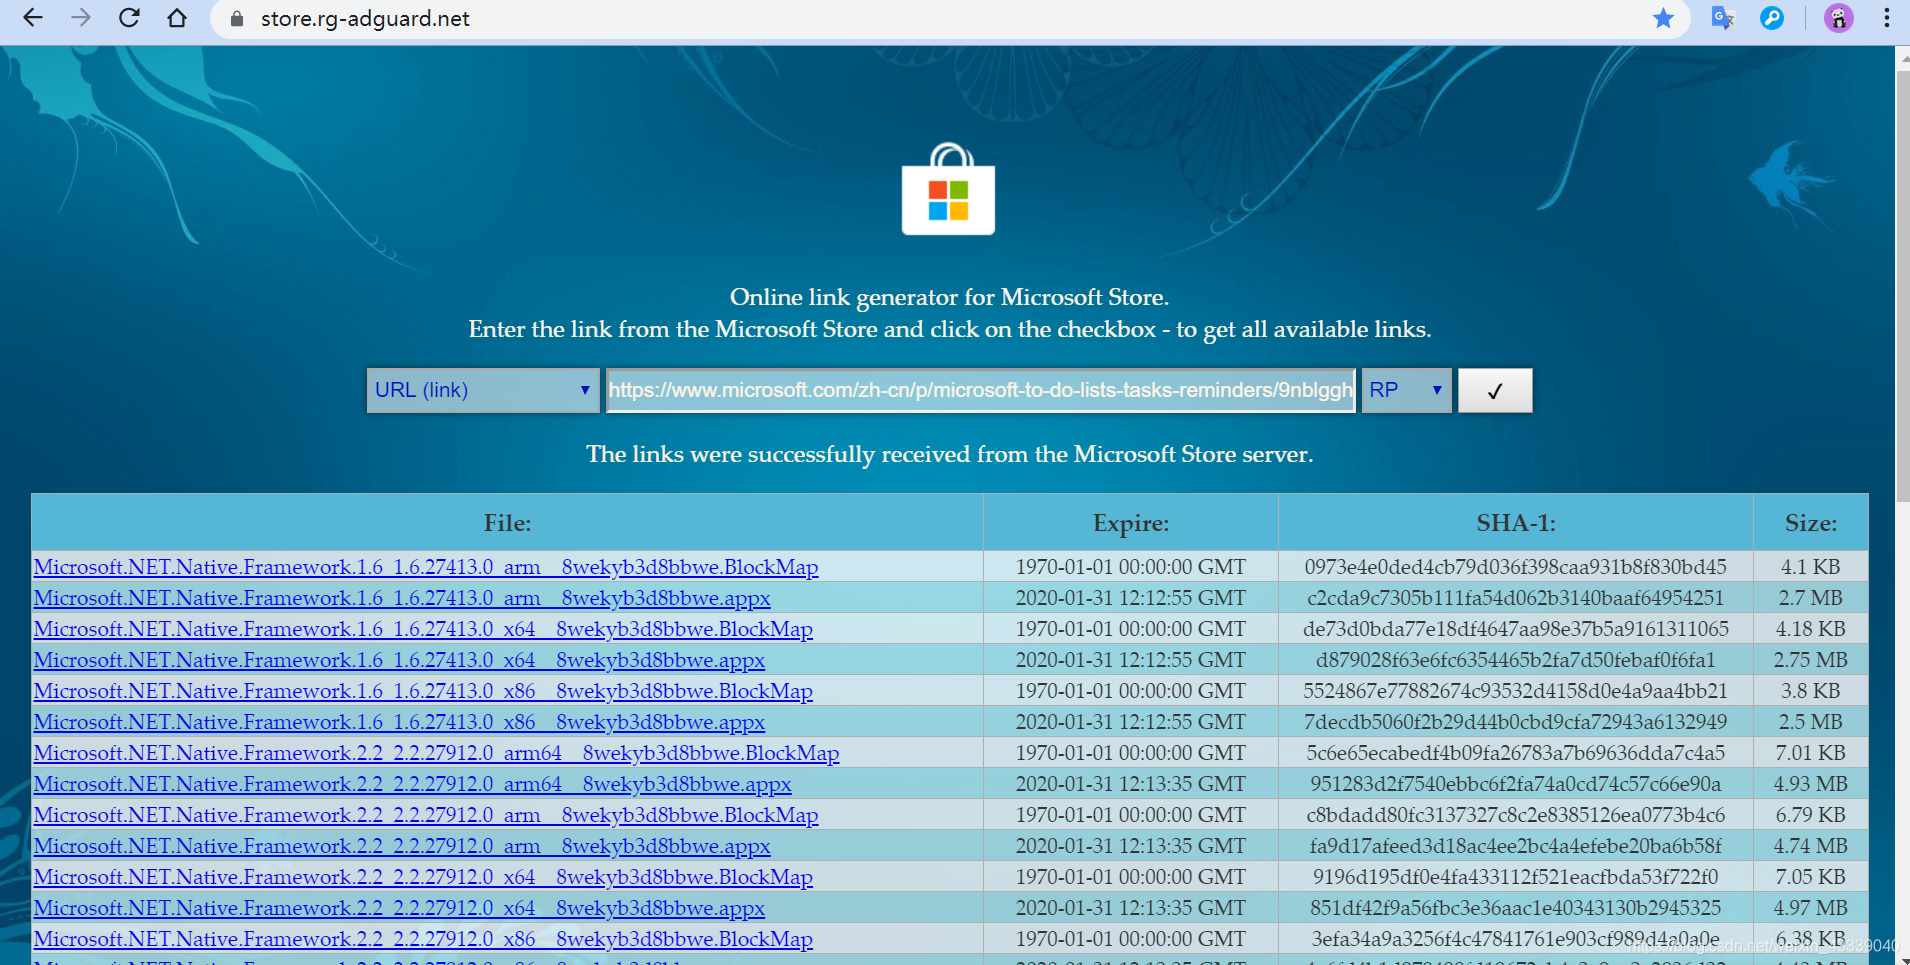Click the 7.01 KB size cell
Image resolution: width=1910 pixels, height=965 pixels.
[x=1810, y=753]
